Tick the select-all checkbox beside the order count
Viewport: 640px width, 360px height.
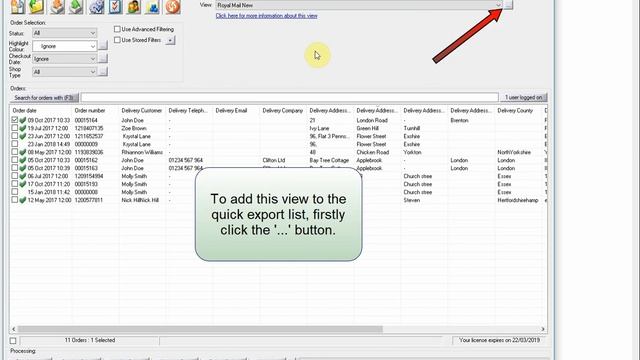13,340
